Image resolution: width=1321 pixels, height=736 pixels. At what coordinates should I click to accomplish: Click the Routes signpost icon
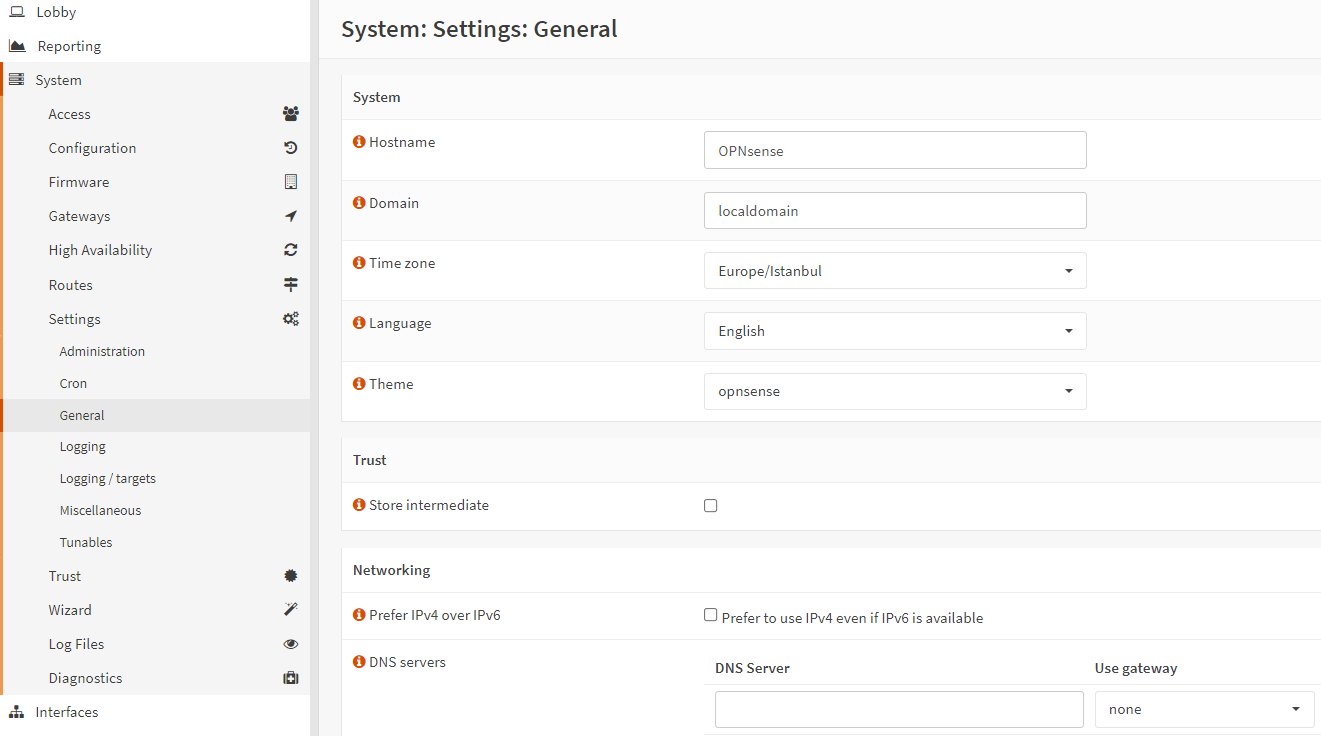point(290,285)
